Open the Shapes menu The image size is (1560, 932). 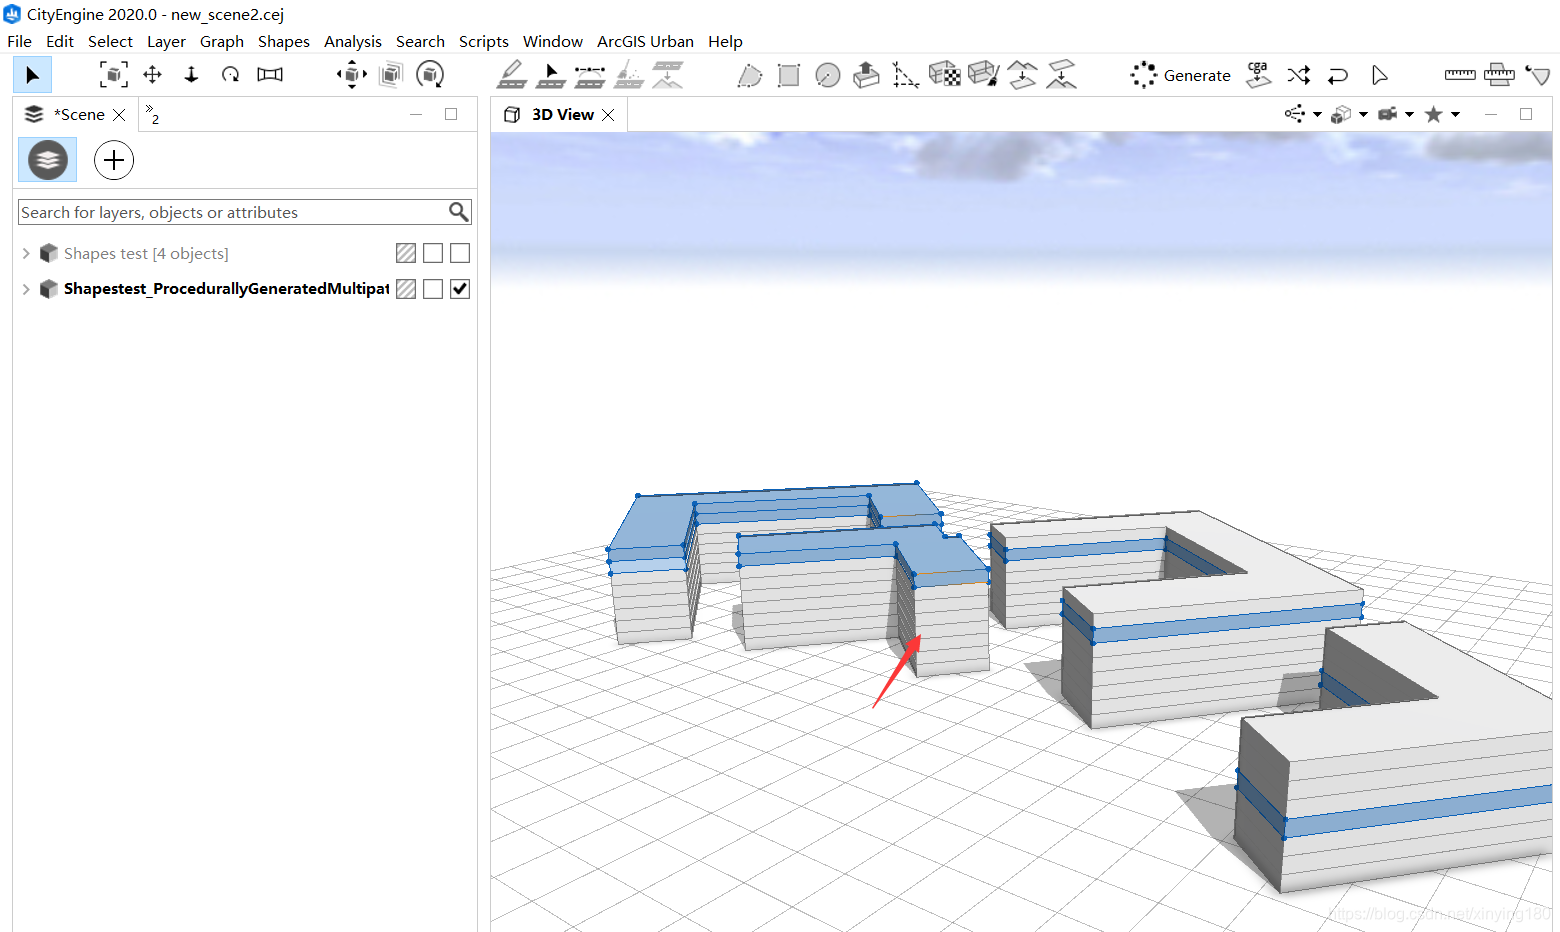(284, 42)
